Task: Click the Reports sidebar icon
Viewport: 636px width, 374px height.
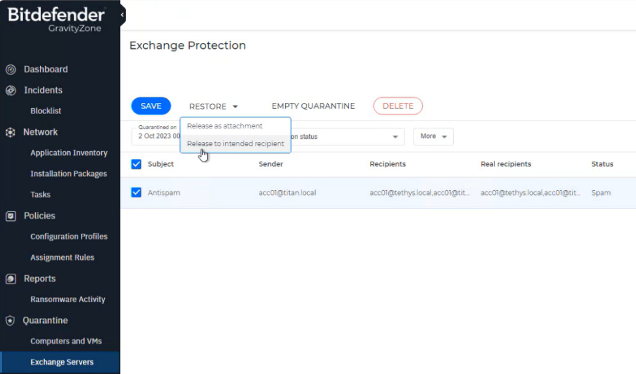Action: pyautogui.click(x=11, y=279)
